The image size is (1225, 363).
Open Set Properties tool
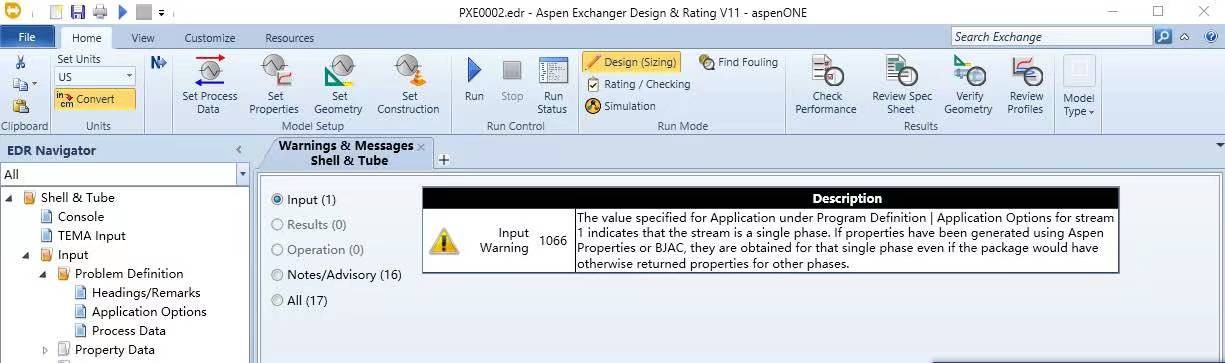(274, 85)
